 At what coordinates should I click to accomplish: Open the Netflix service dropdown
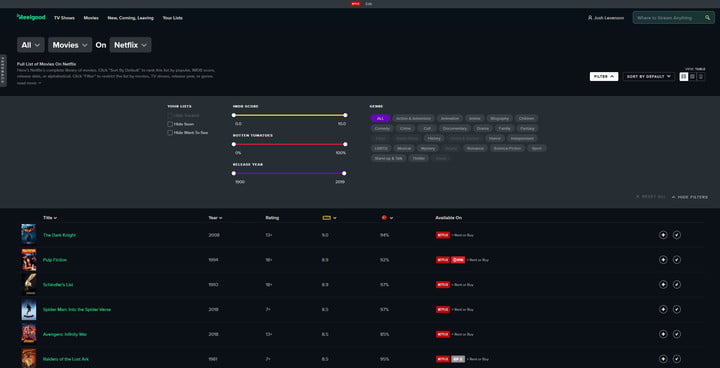130,45
